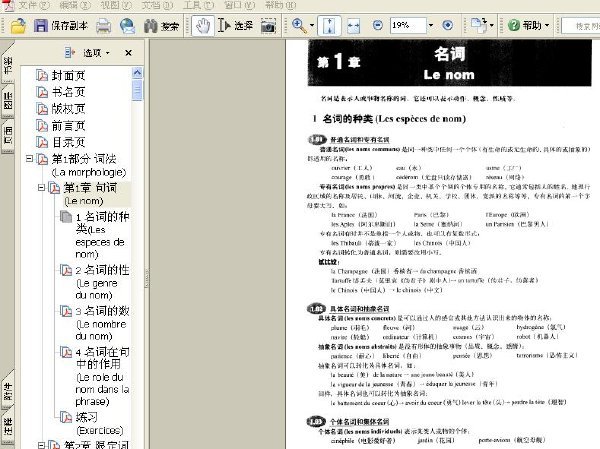Select the Zoom In magnifier tool
The image size is (600, 449).
[299, 26]
